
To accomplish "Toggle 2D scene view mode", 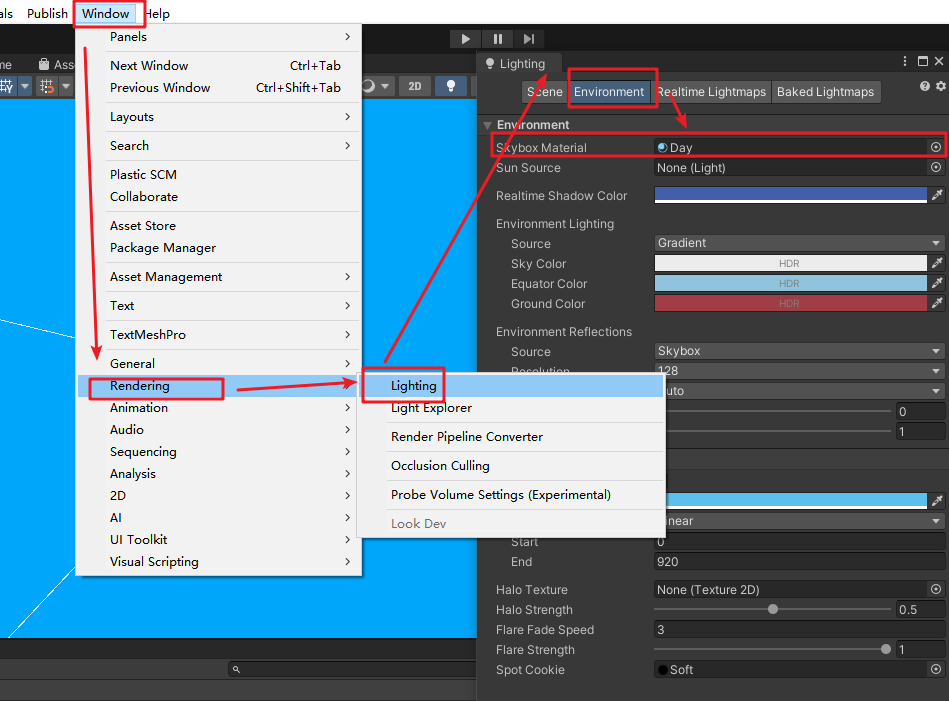I will click(415, 86).
